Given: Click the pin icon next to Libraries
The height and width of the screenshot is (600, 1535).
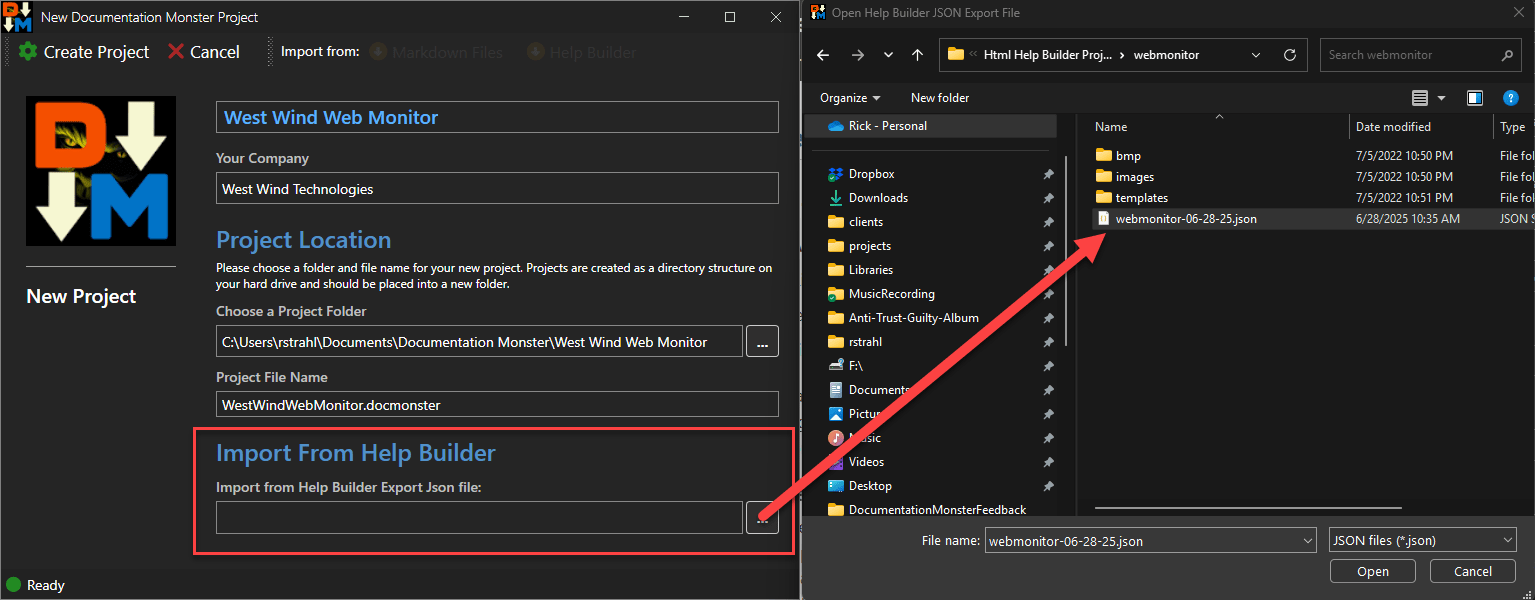Looking at the screenshot, I should click(x=1048, y=270).
